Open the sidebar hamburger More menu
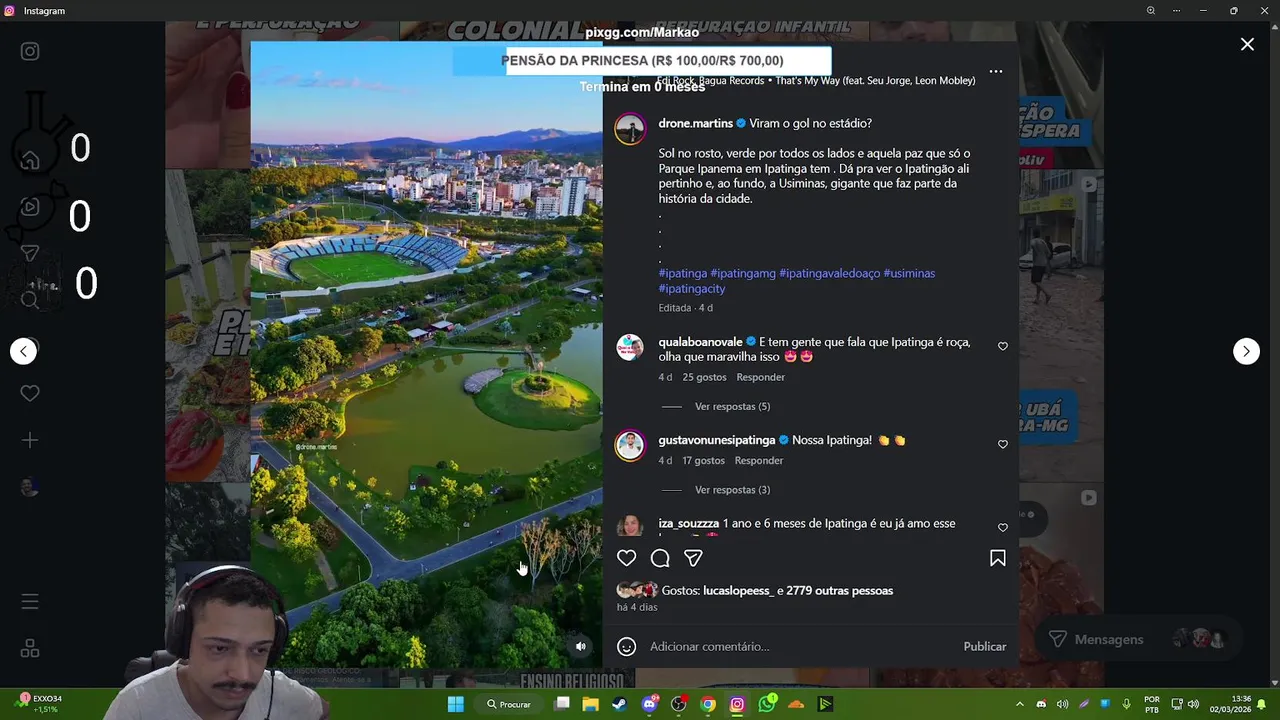 pos(30,601)
